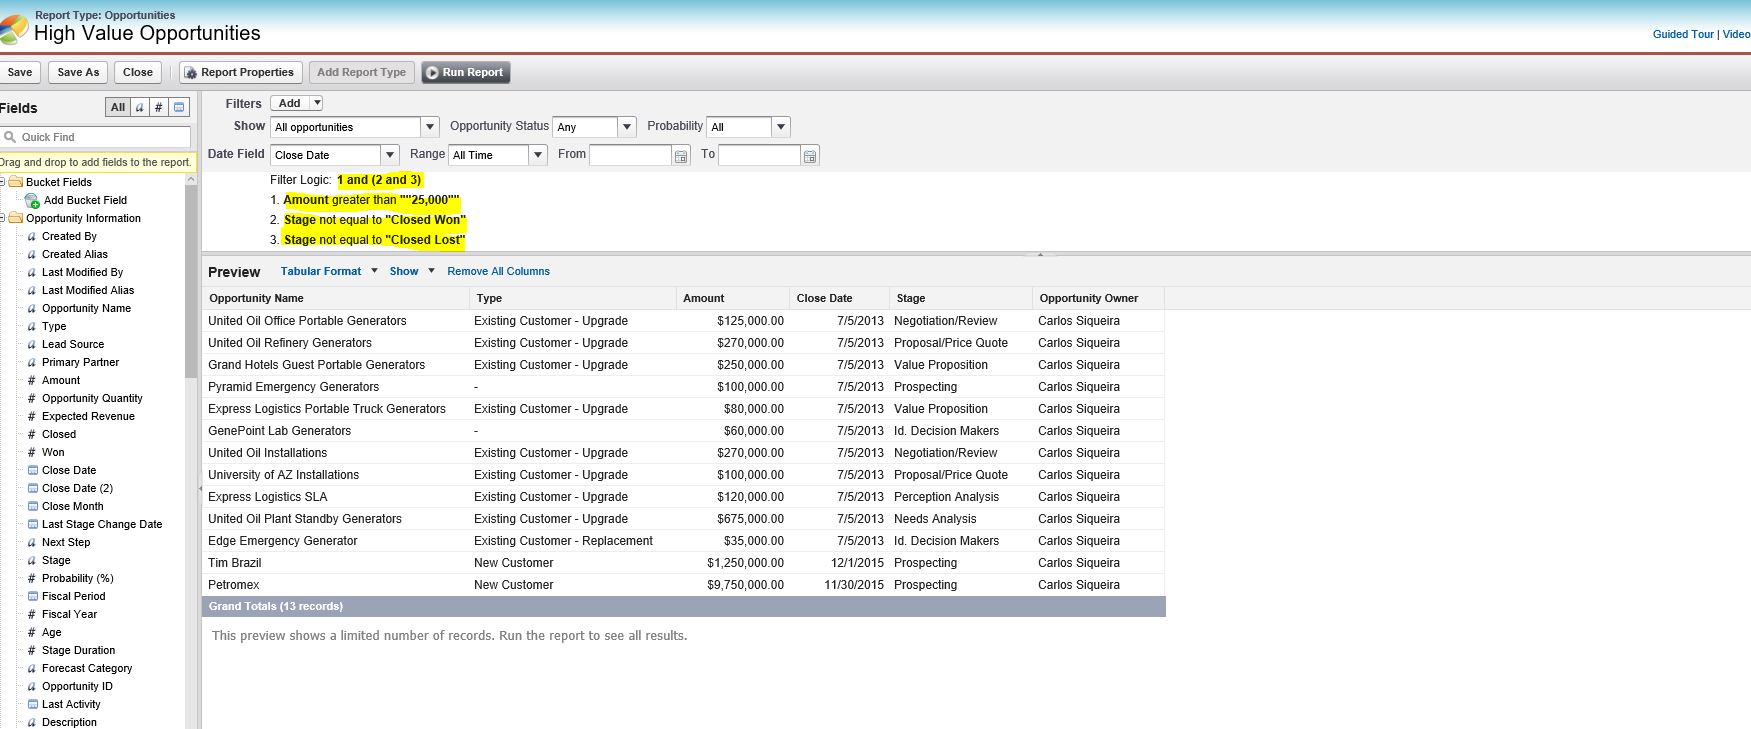1751x729 pixels.
Task: Expand the Probability dropdown
Action: tap(781, 127)
